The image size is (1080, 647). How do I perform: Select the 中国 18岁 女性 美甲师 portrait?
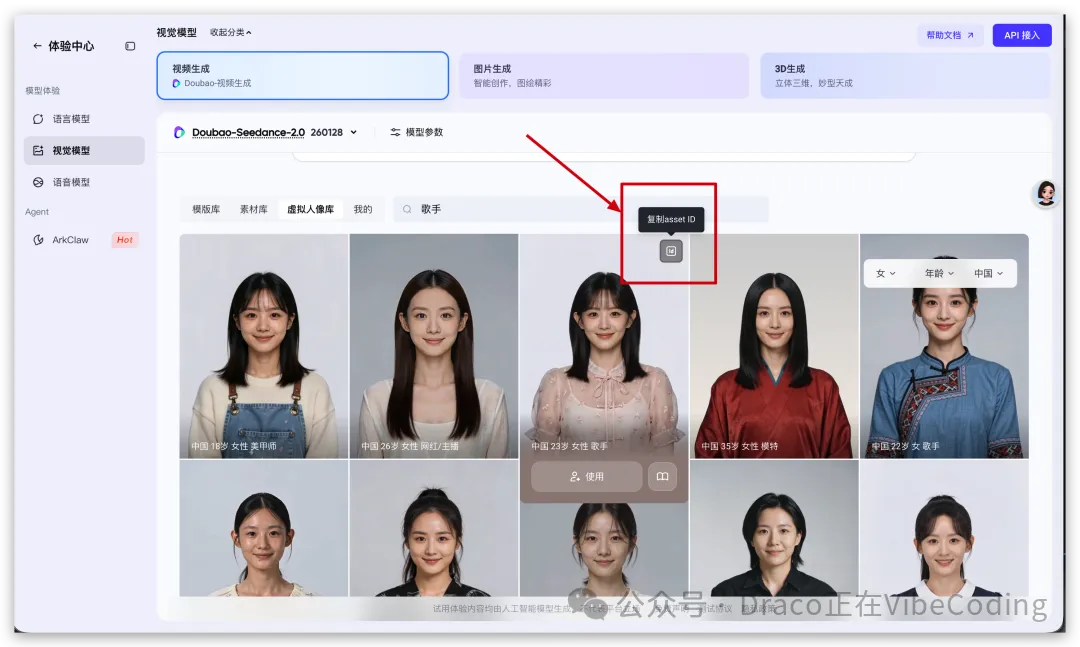coord(264,346)
